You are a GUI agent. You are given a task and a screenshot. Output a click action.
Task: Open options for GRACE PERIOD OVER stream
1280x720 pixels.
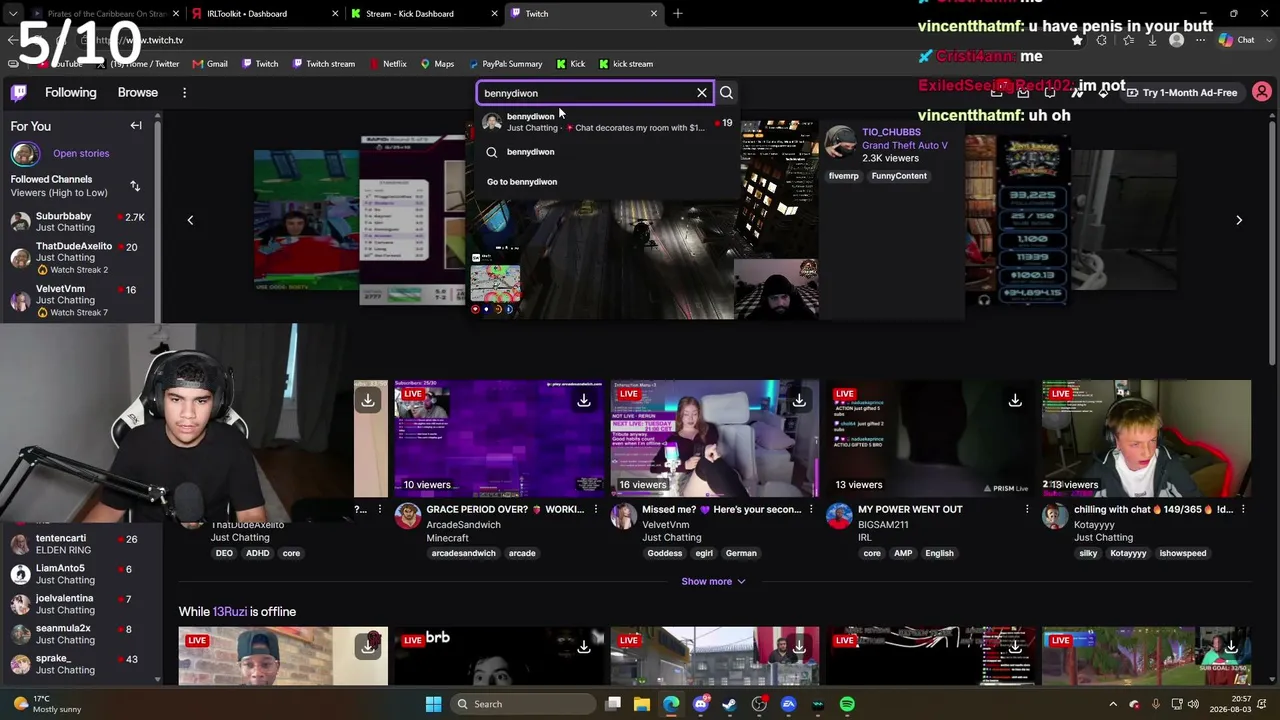click(x=596, y=510)
